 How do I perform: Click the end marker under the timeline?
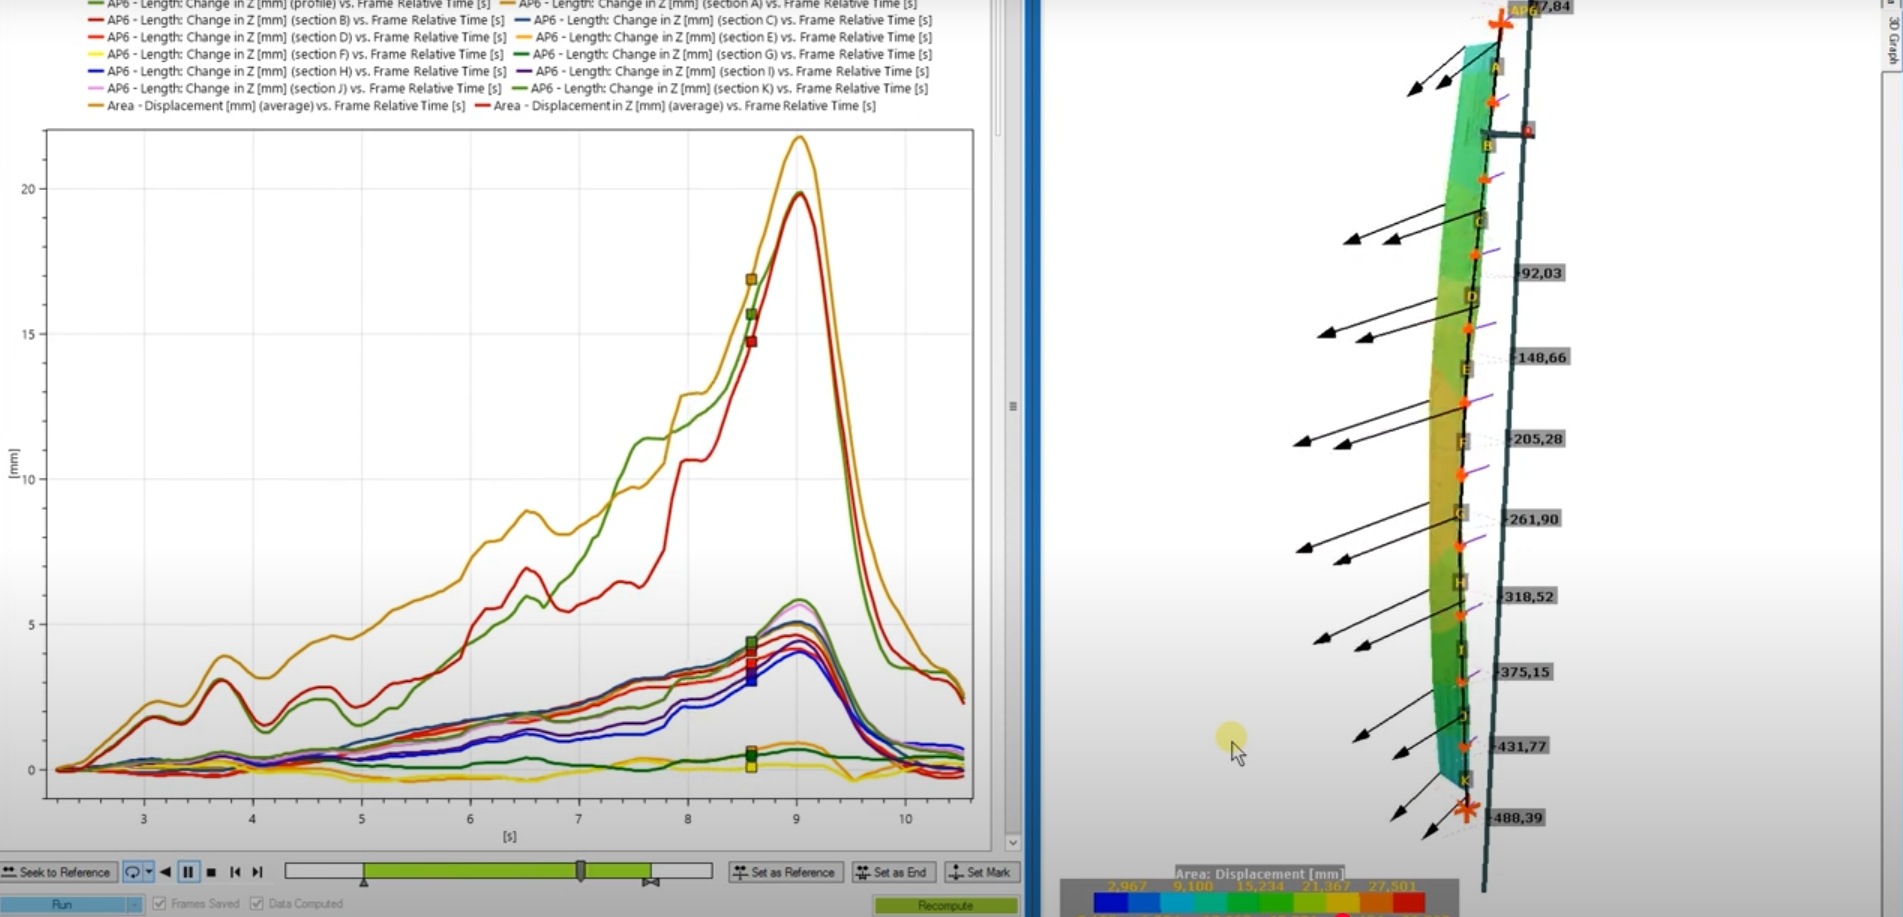pyautogui.click(x=651, y=882)
